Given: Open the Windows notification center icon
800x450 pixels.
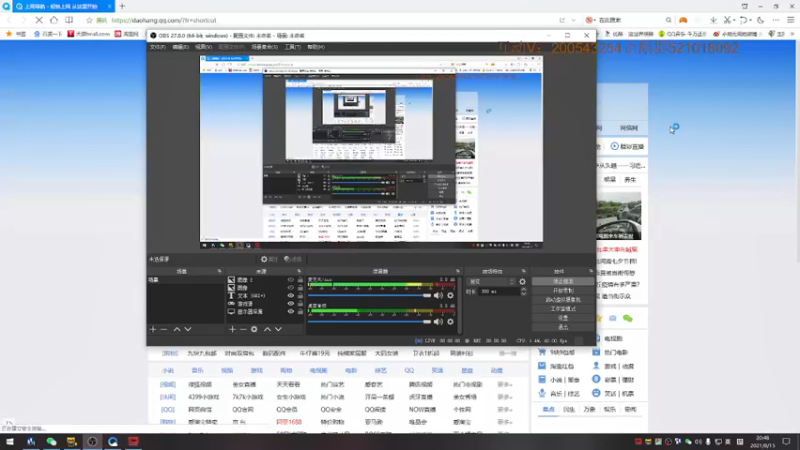Looking at the screenshot, I should click(786, 441).
